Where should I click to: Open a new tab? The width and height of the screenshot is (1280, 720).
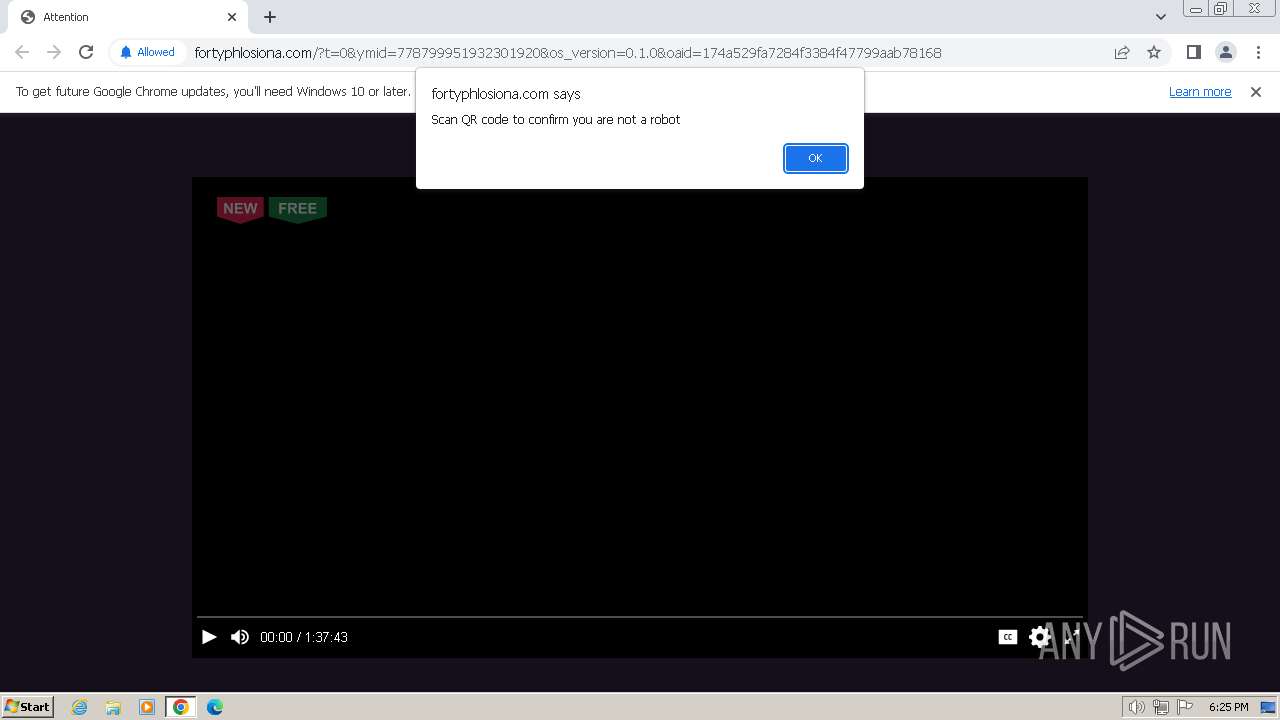click(x=270, y=17)
